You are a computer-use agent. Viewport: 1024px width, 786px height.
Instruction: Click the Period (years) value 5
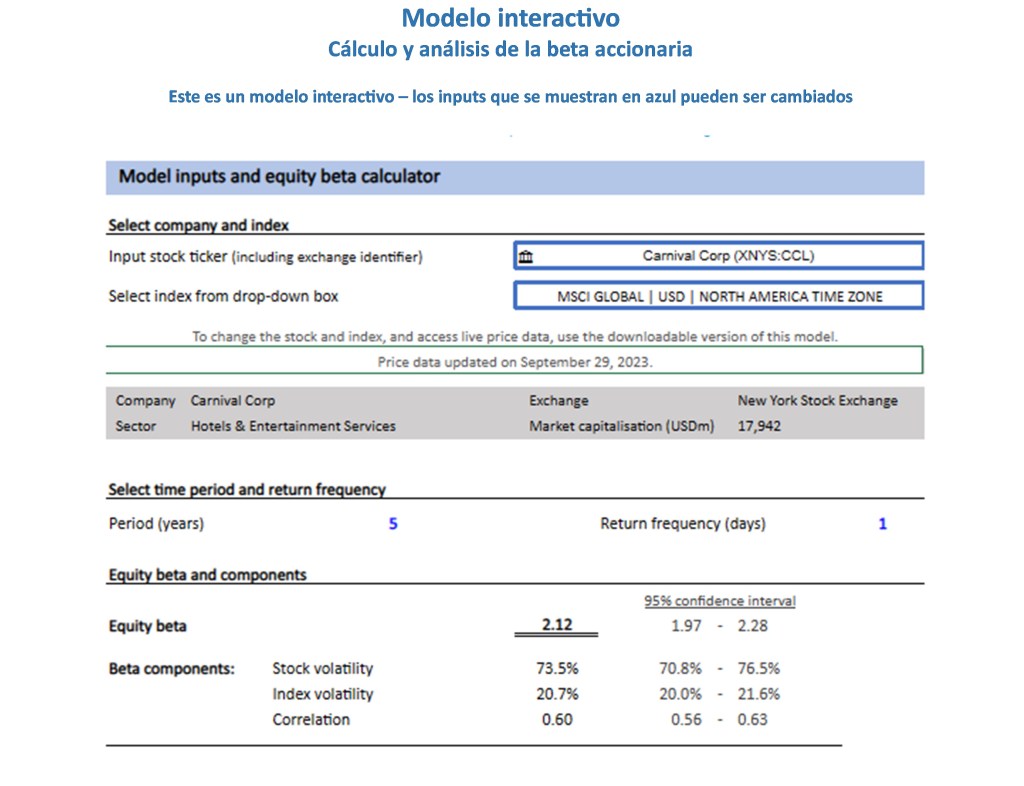click(x=393, y=523)
